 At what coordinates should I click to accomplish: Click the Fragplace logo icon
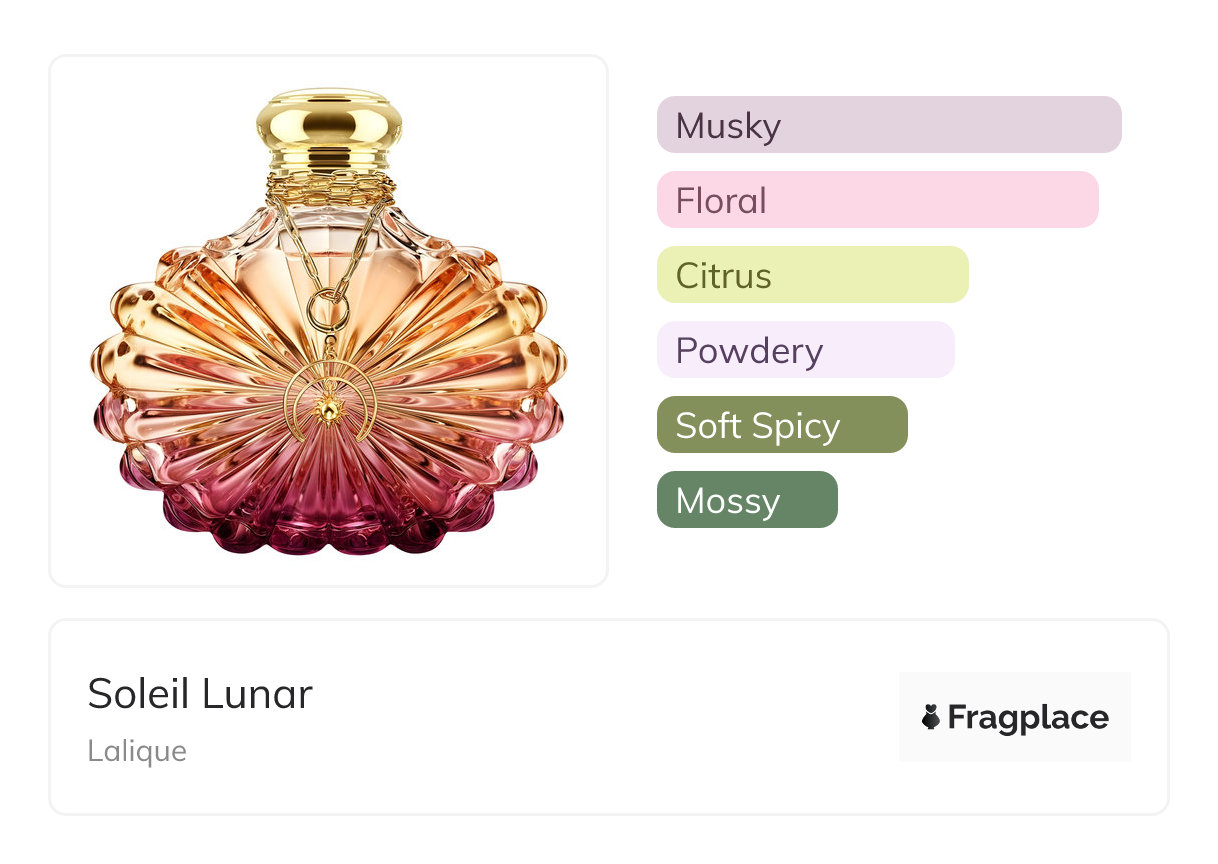[931, 717]
